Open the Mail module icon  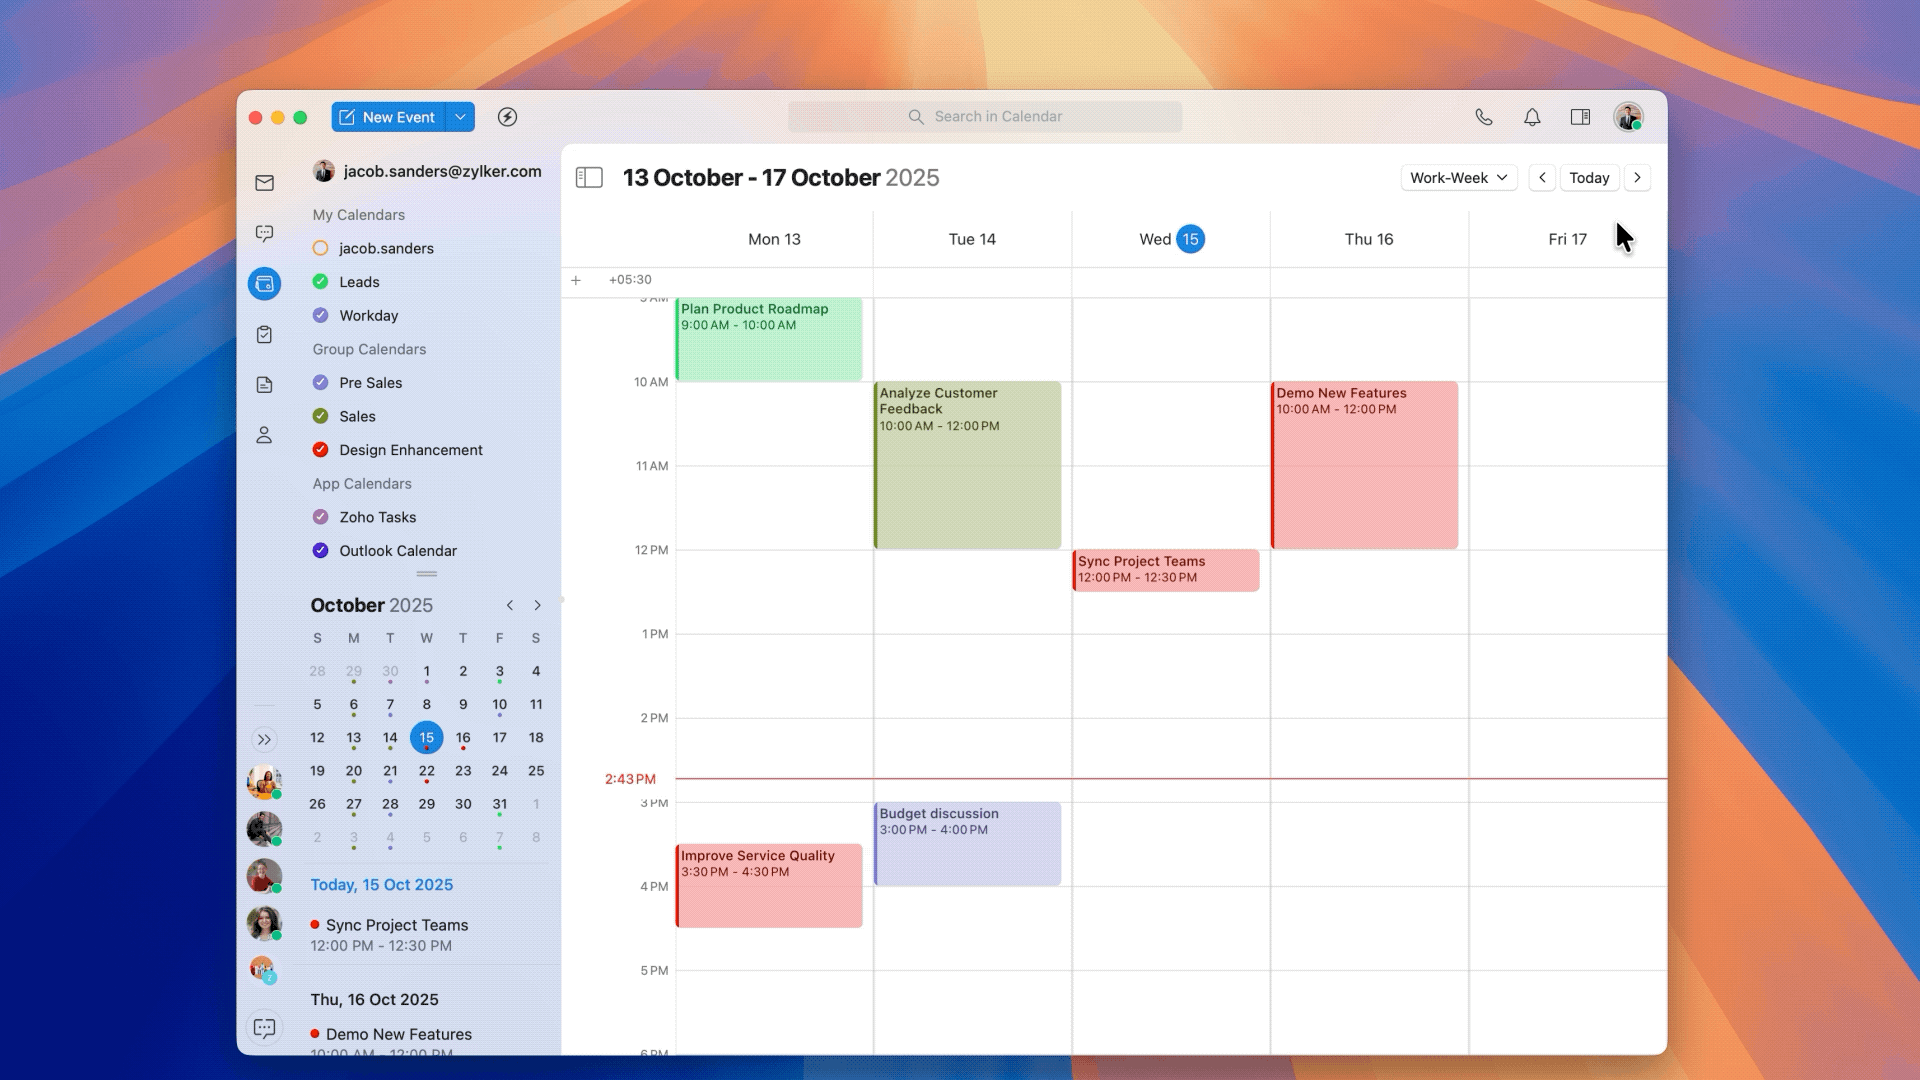264,183
